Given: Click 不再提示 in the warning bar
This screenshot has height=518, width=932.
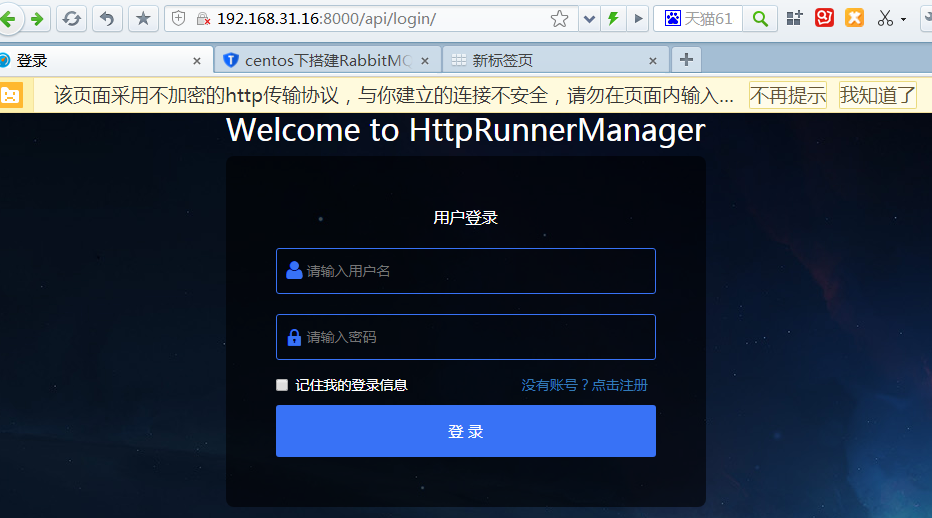Looking at the screenshot, I should click(x=788, y=95).
